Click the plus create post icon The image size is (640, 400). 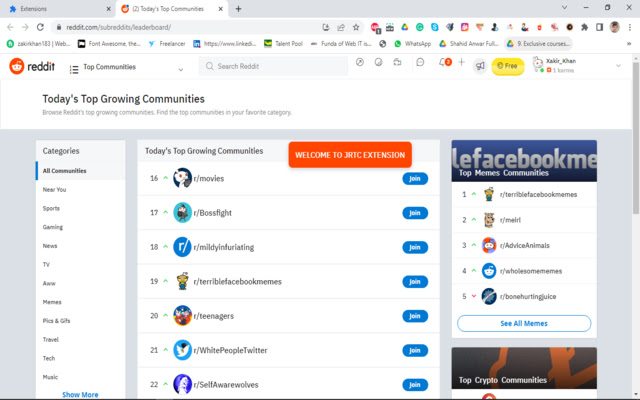coord(461,62)
